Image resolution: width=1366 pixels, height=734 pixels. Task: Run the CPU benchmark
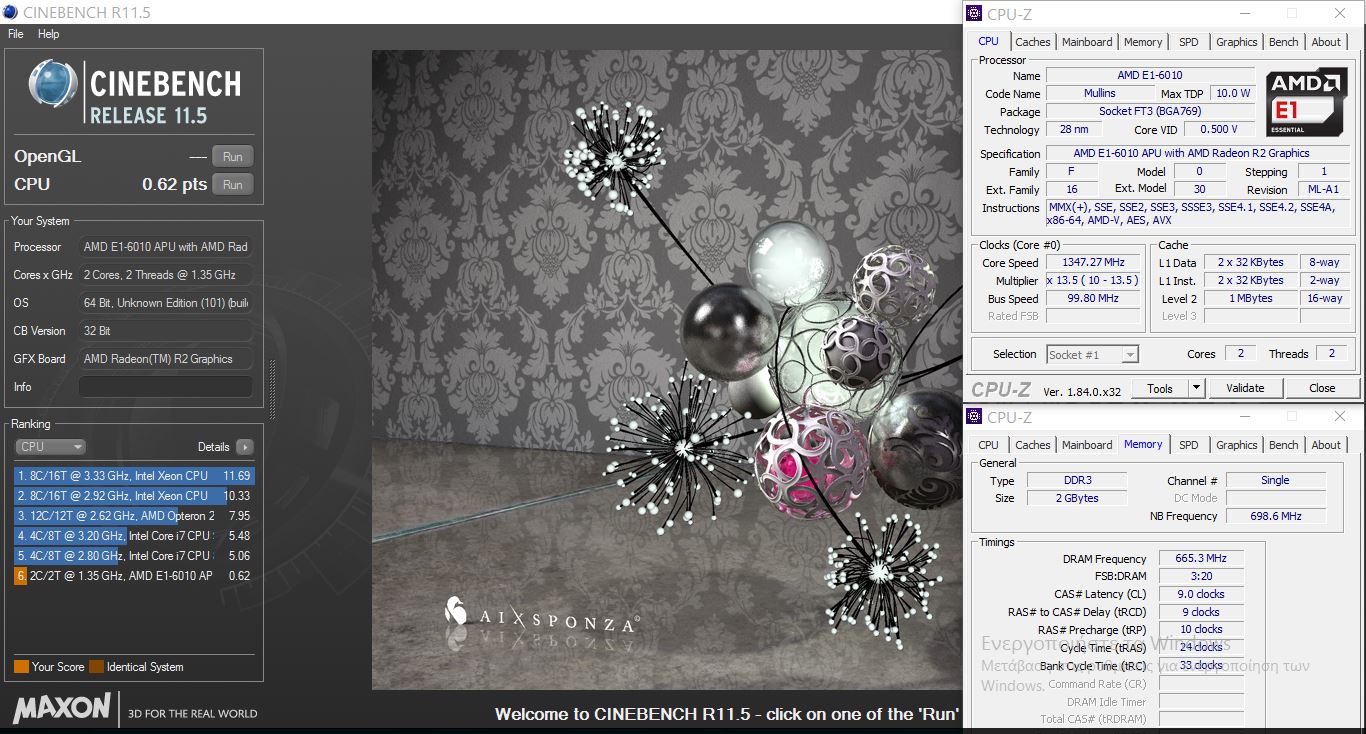pos(232,185)
